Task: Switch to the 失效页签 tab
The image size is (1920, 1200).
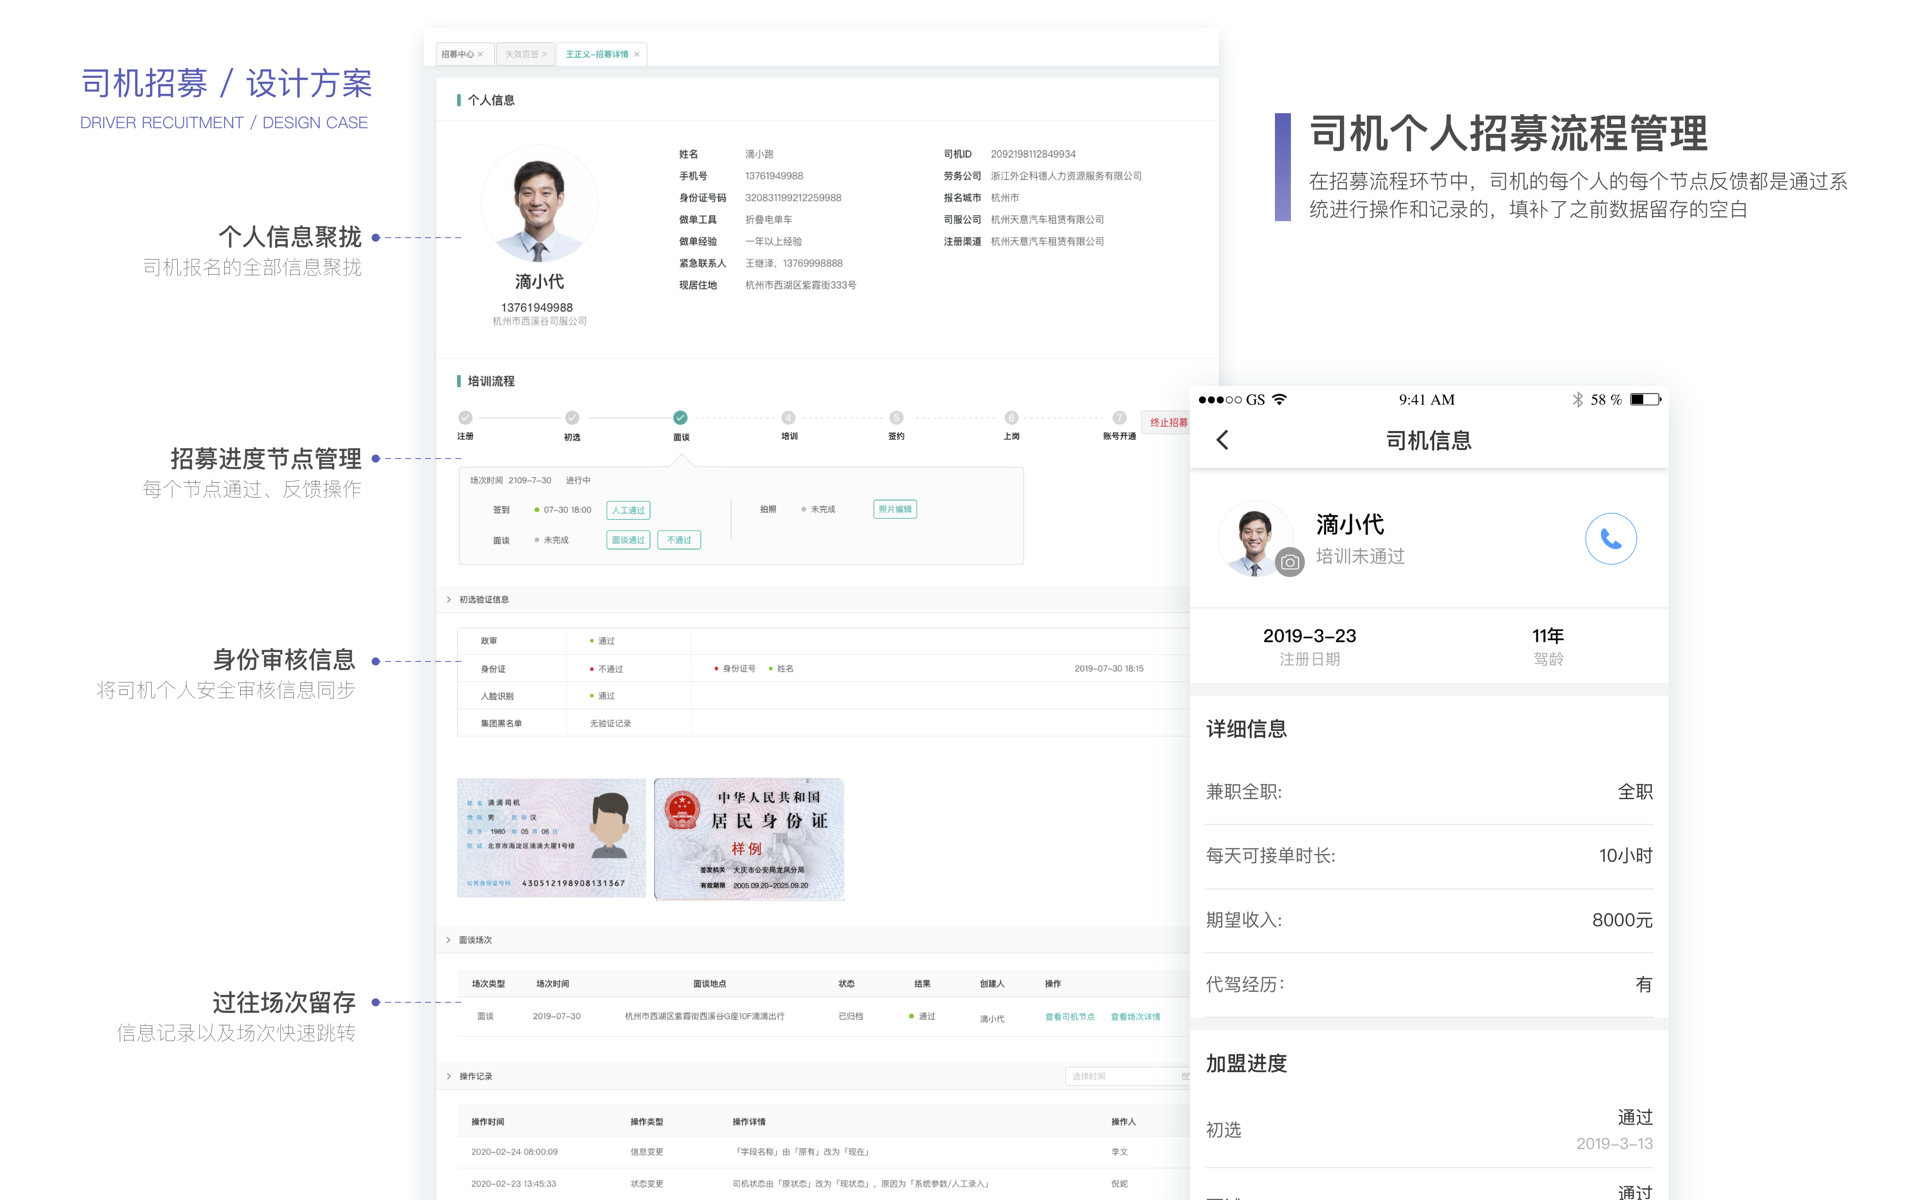Action: click(x=521, y=55)
